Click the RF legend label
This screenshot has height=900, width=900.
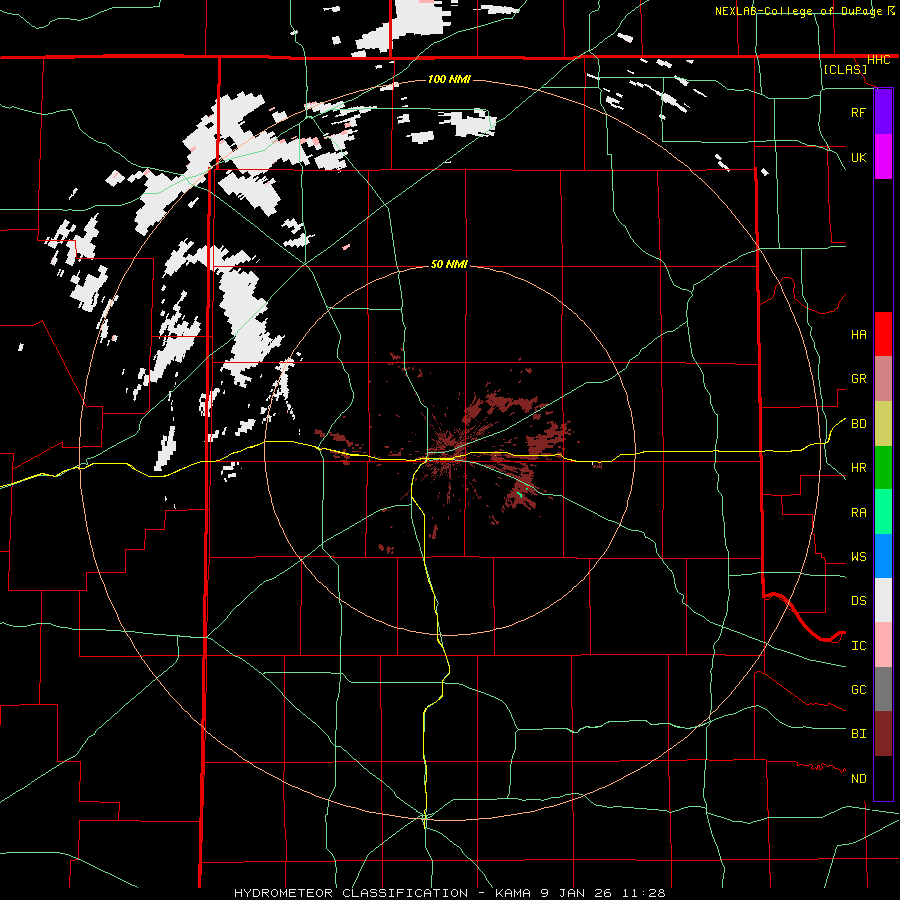click(858, 112)
